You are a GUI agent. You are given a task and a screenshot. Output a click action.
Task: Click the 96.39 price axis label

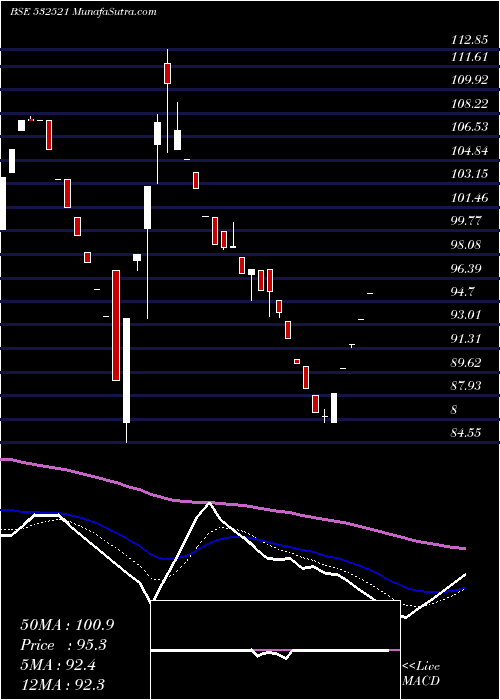467,268
